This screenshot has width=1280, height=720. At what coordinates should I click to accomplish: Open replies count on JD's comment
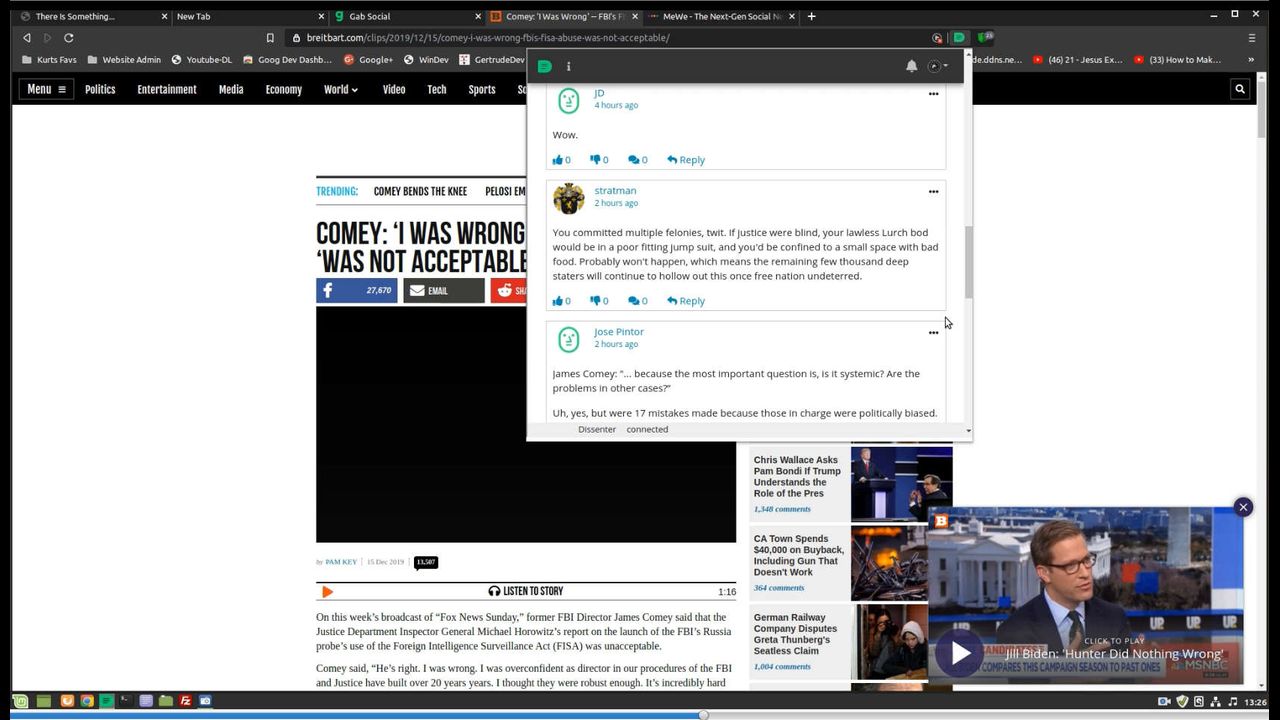637,160
